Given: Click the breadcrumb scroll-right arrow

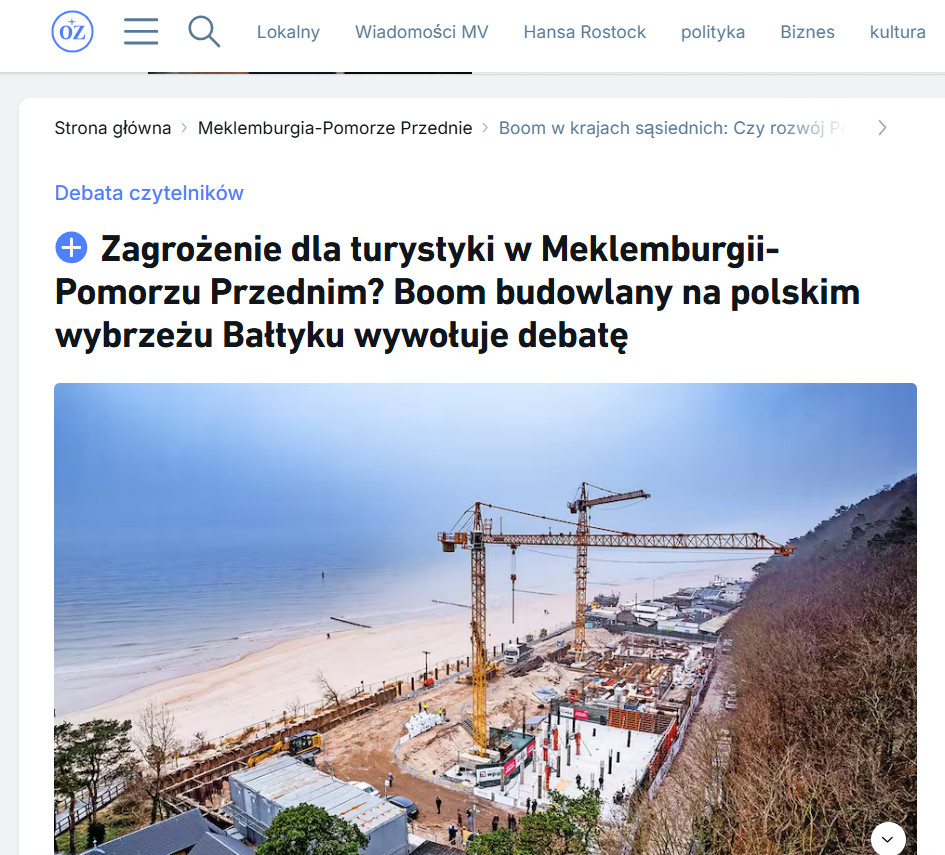Looking at the screenshot, I should [x=882, y=128].
